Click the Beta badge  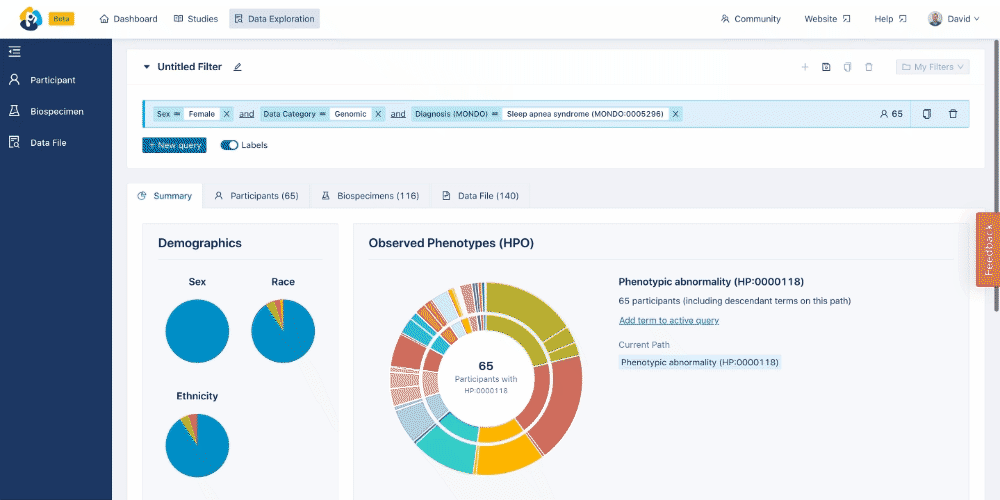coord(61,19)
